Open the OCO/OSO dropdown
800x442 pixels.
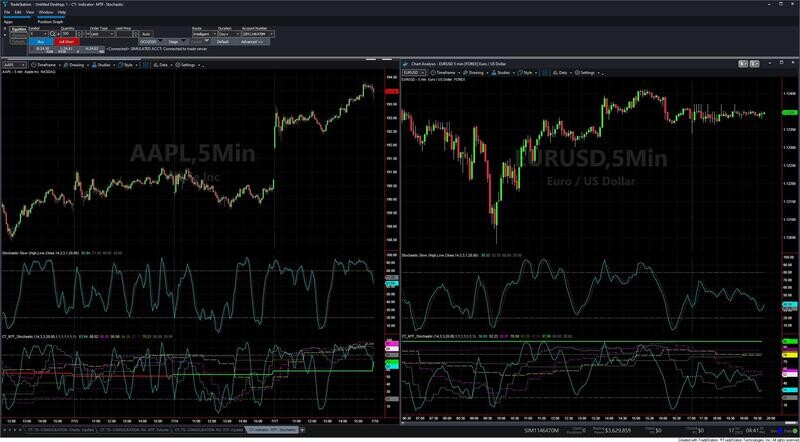[150, 41]
